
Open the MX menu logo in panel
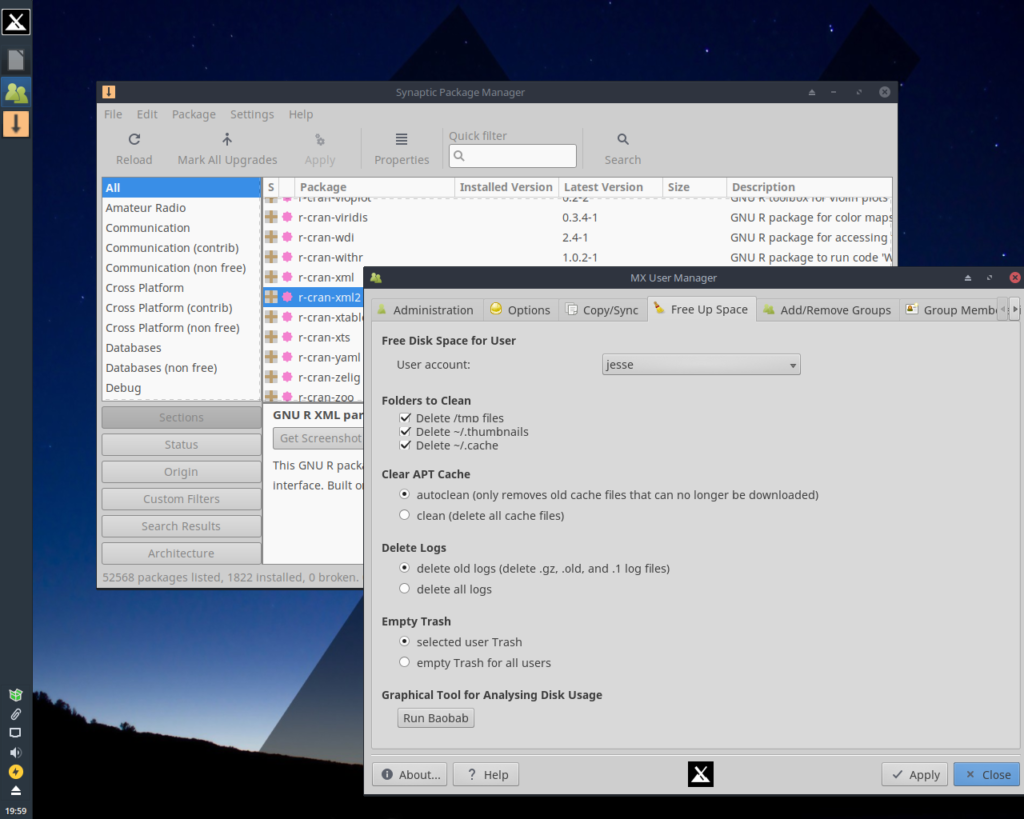(16, 22)
